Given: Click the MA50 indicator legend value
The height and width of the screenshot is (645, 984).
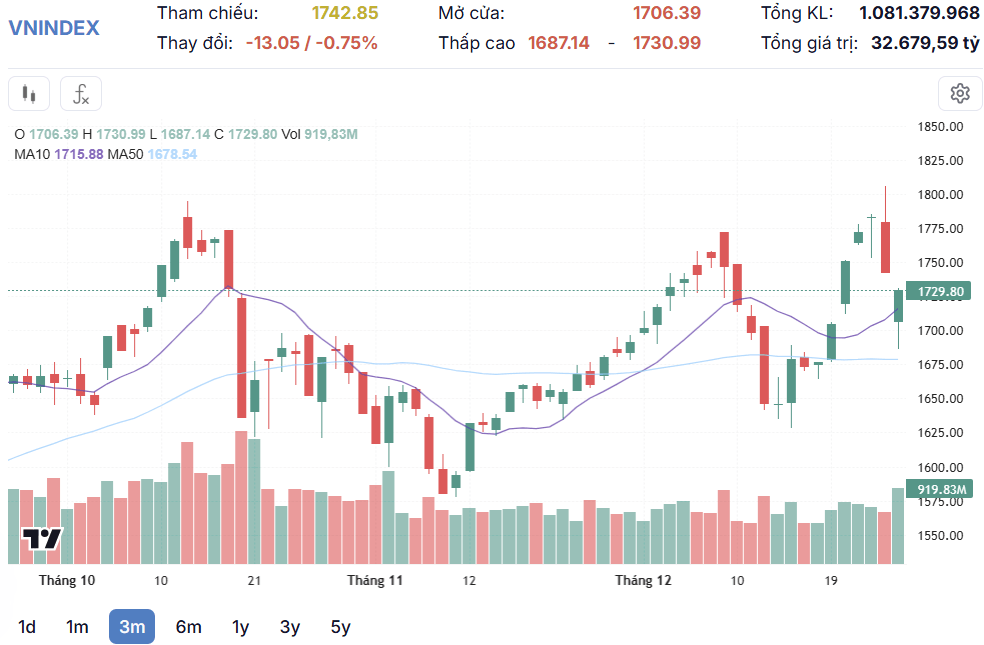Looking at the screenshot, I should (x=172, y=154).
